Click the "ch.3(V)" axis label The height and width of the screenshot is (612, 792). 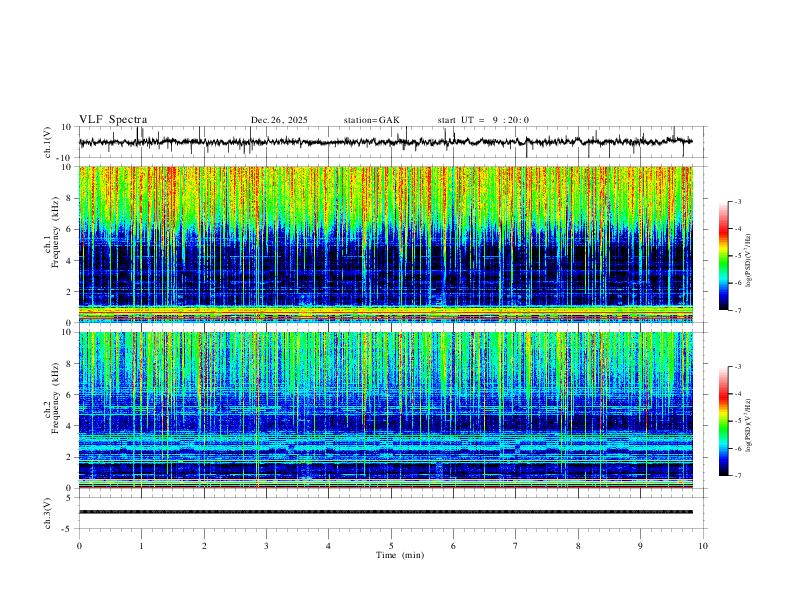point(48,513)
